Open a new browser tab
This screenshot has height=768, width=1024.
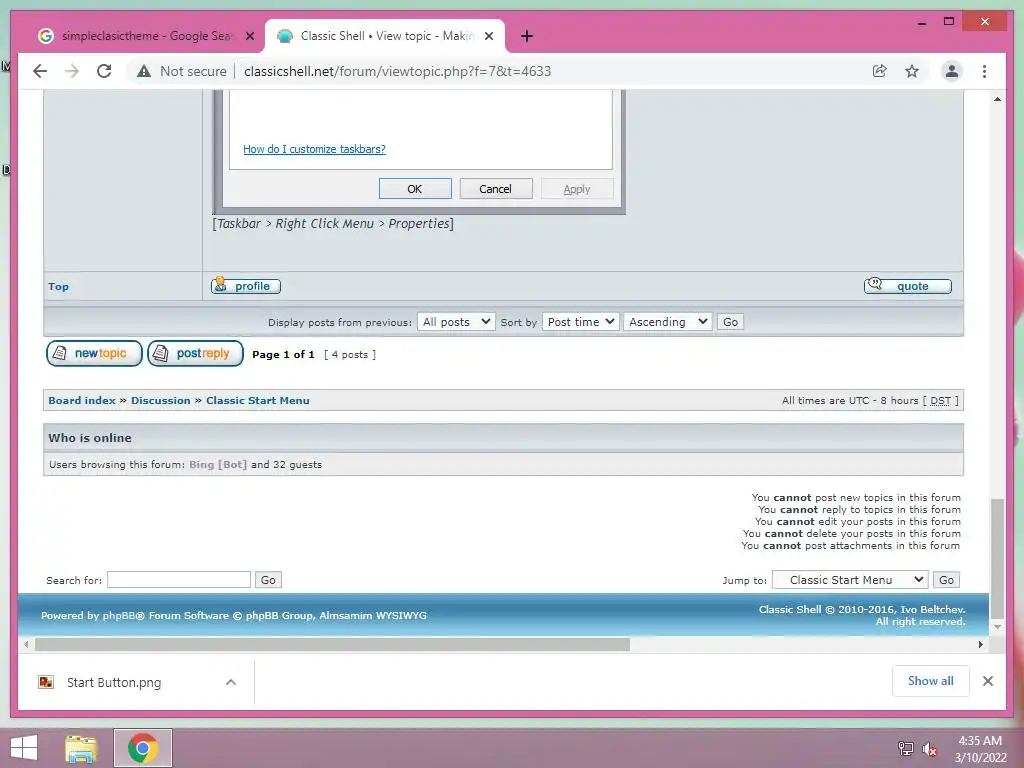pyautogui.click(x=527, y=36)
